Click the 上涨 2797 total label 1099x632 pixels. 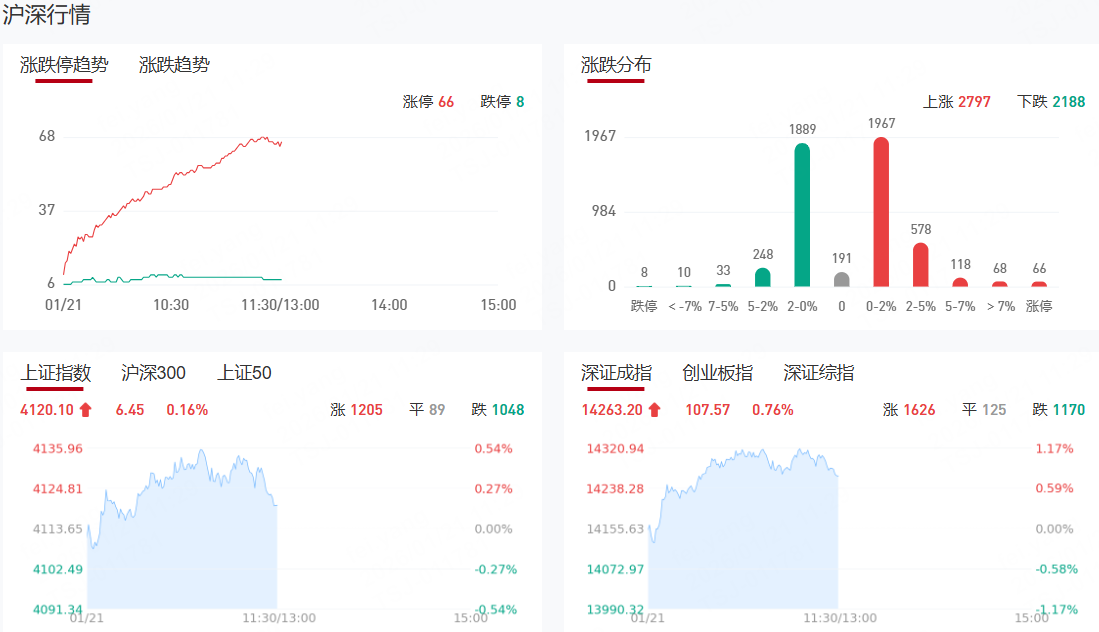click(x=956, y=101)
